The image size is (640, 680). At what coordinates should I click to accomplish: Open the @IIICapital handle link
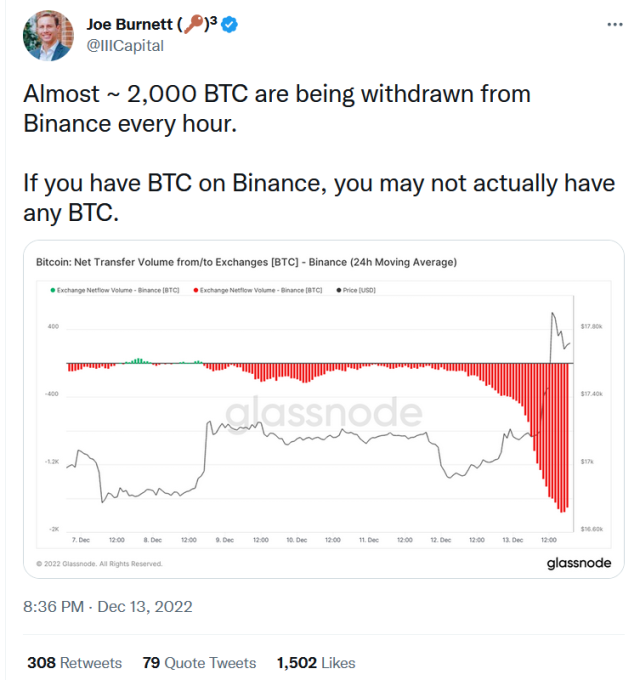click(125, 46)
